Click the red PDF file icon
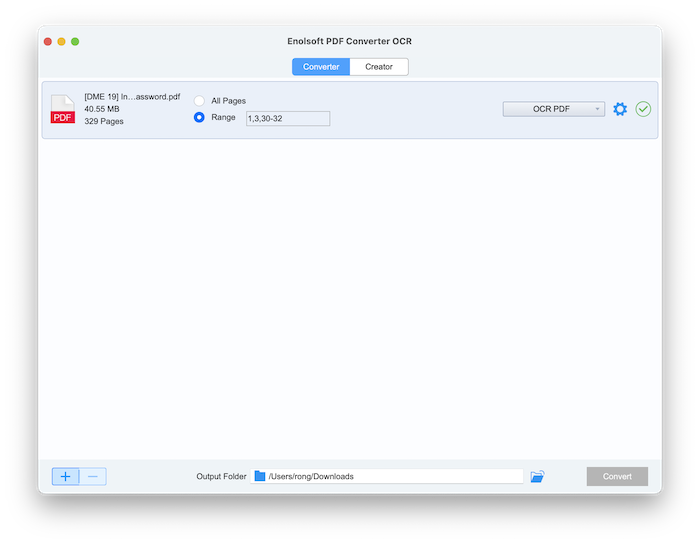The height and width of the screenshot is (544, 700). (x=62, y=109)
